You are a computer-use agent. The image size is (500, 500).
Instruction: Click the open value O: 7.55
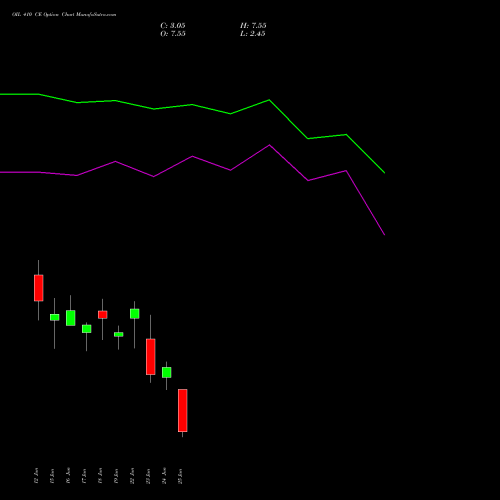[x=173, y=34]
